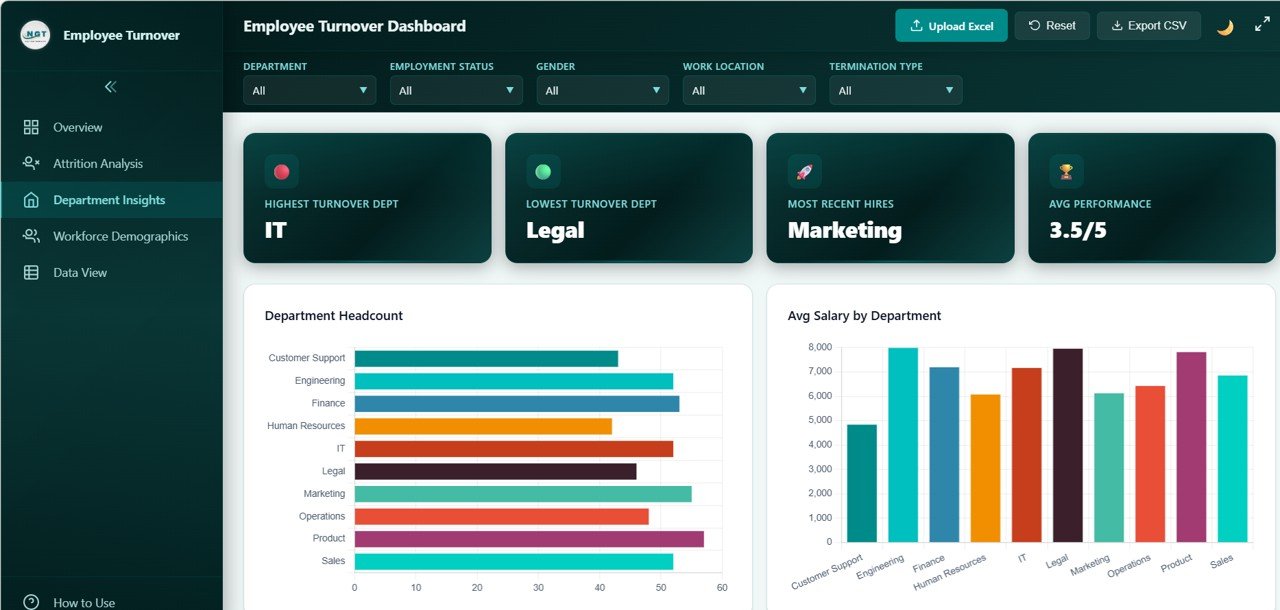Image resolution: width=1280 pixels, height=610 pixels.
Task: Collapse the sidebar with the double chevron
Action: [111, 88]
